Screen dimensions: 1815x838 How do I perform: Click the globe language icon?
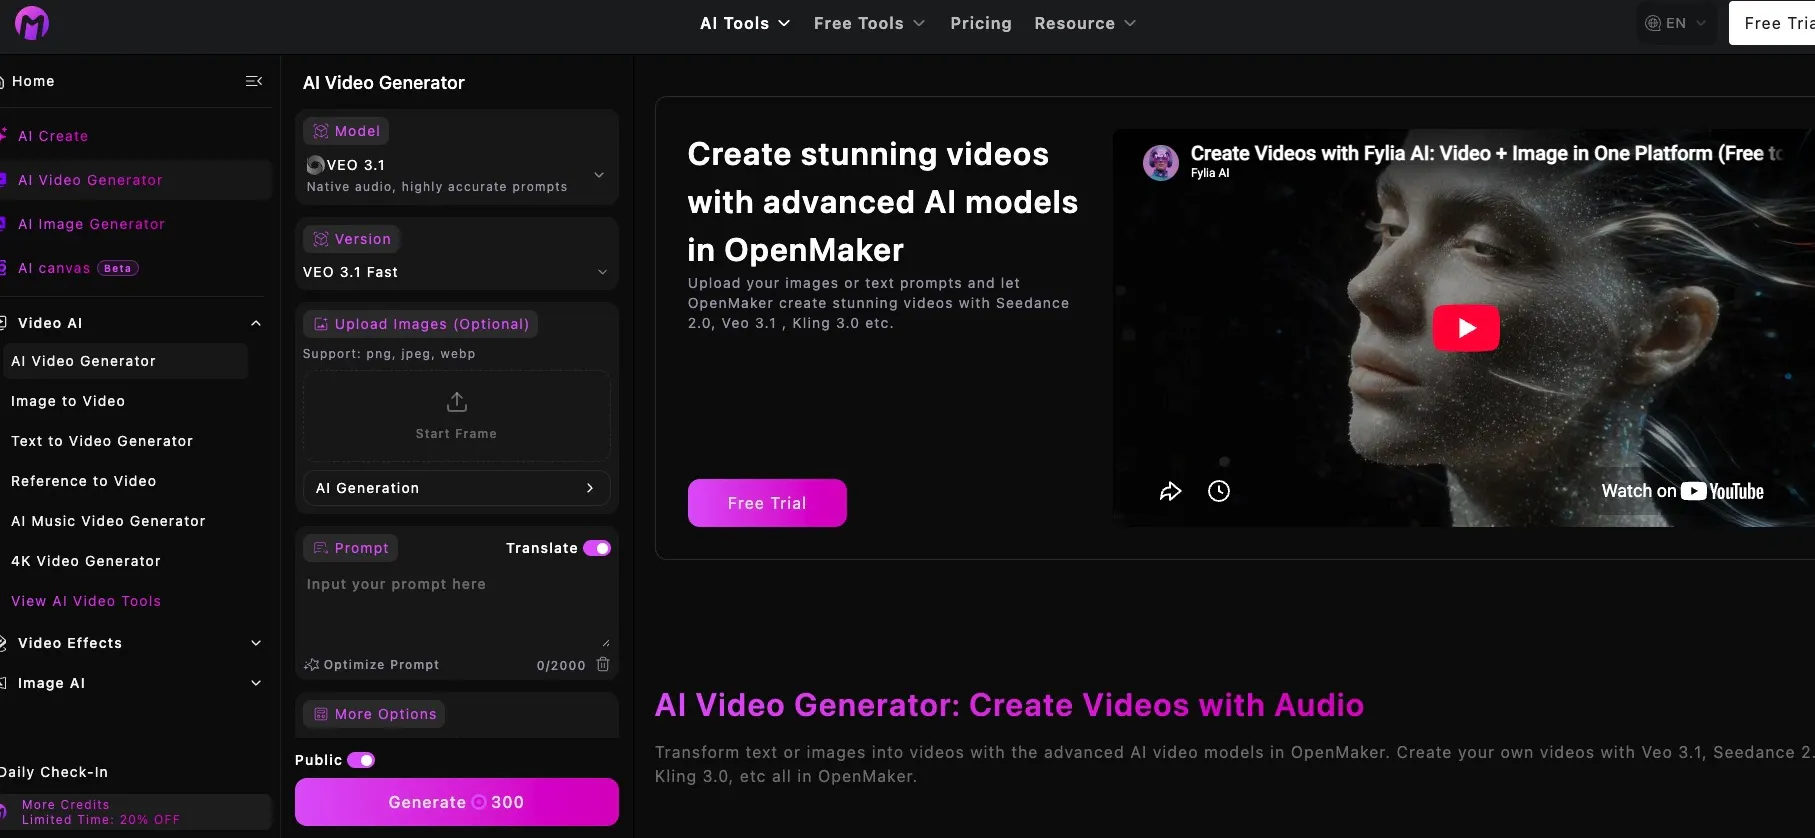(x=1653, y=23)
